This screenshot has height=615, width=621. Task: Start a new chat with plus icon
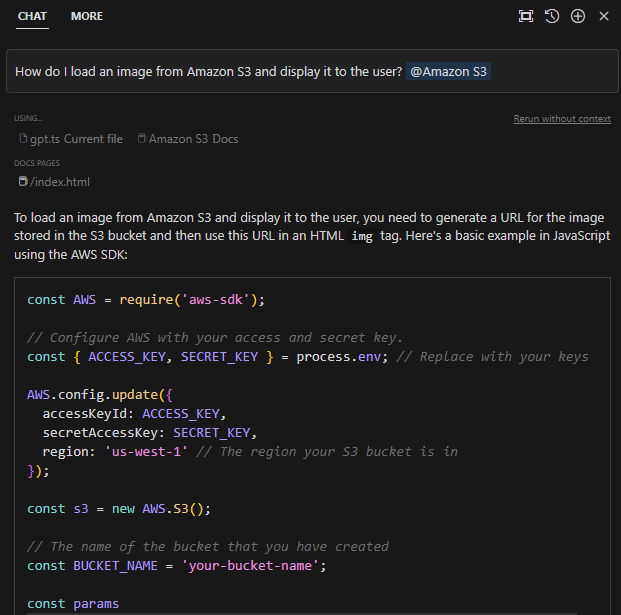tap(578, 16)
